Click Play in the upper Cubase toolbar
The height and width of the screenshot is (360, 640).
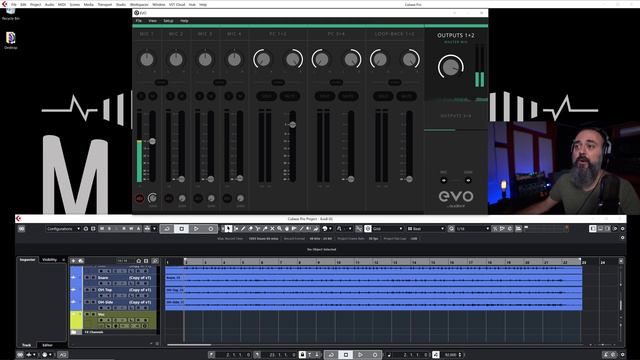(x=196, y=229)
